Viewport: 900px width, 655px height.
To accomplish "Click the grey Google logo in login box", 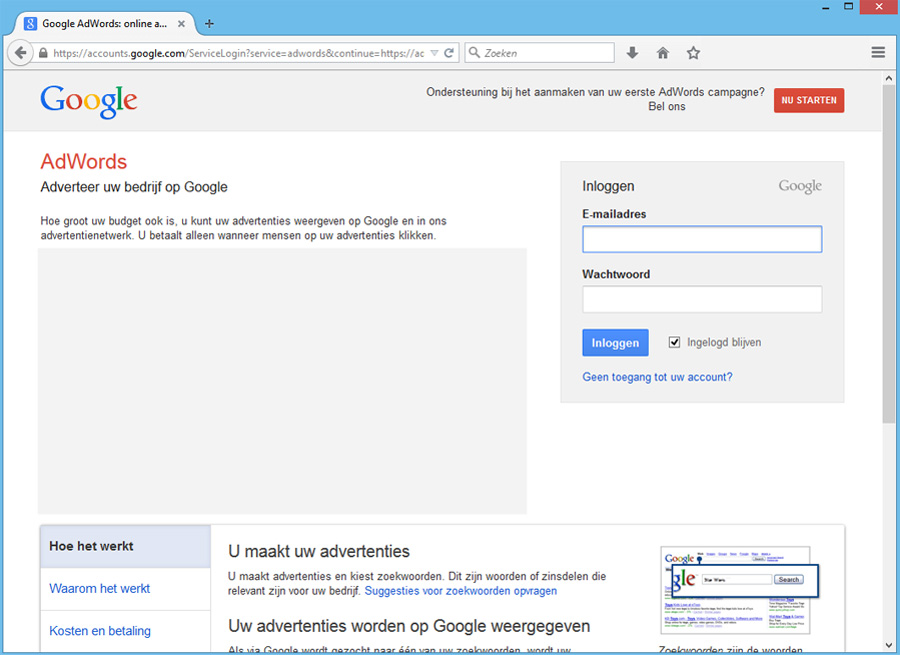I will (x=800, y=186).
